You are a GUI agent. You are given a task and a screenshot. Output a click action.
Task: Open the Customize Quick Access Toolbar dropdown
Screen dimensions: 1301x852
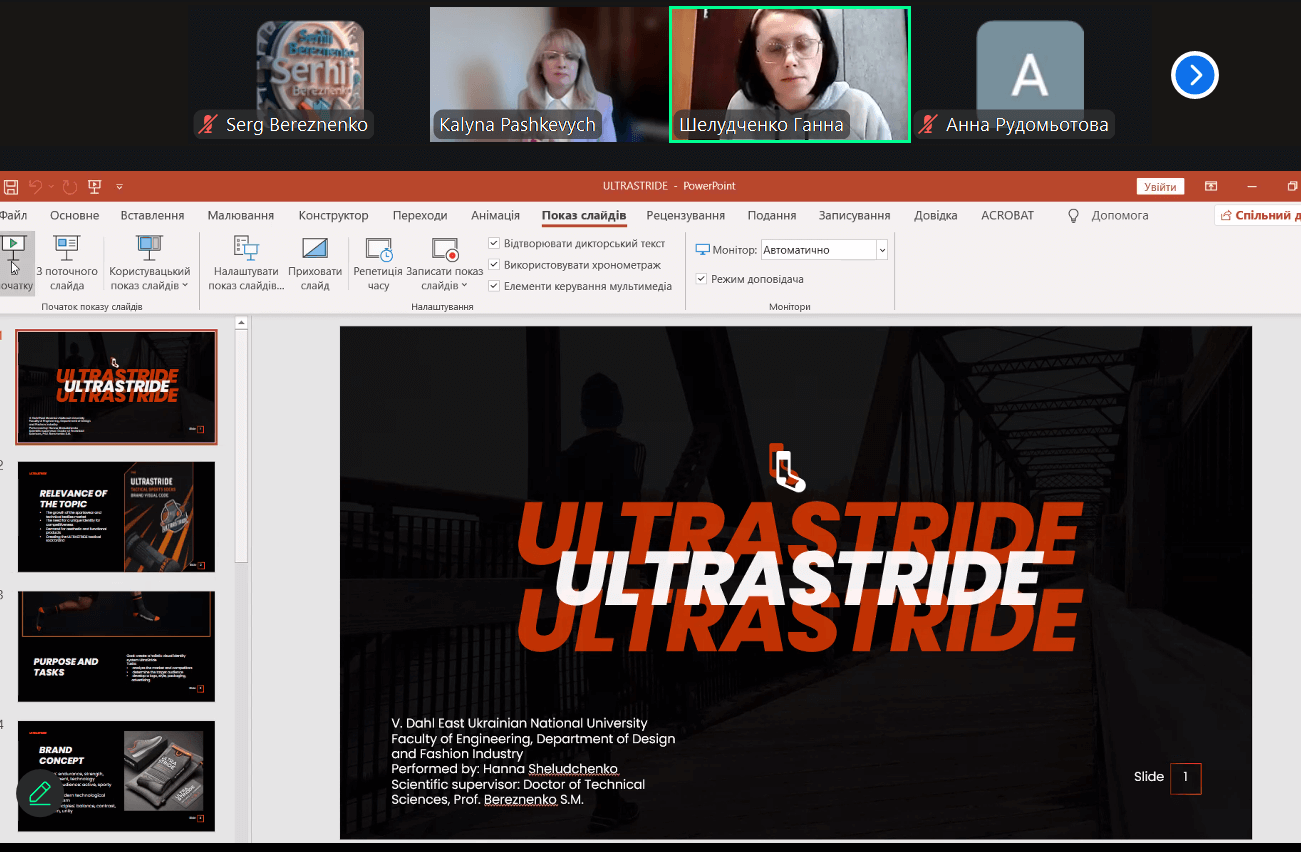click(x=119, y=186)
